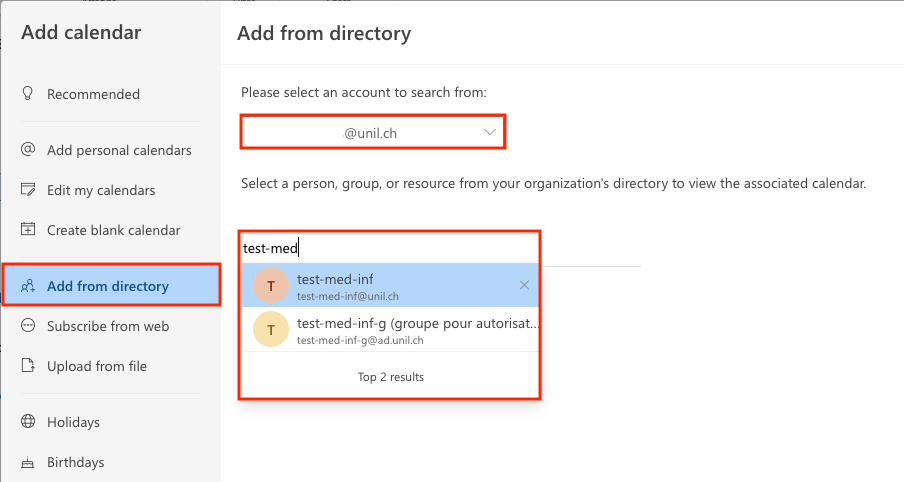Click the people icon for Add from directory
904x482 pixels.
coord(28,286)
